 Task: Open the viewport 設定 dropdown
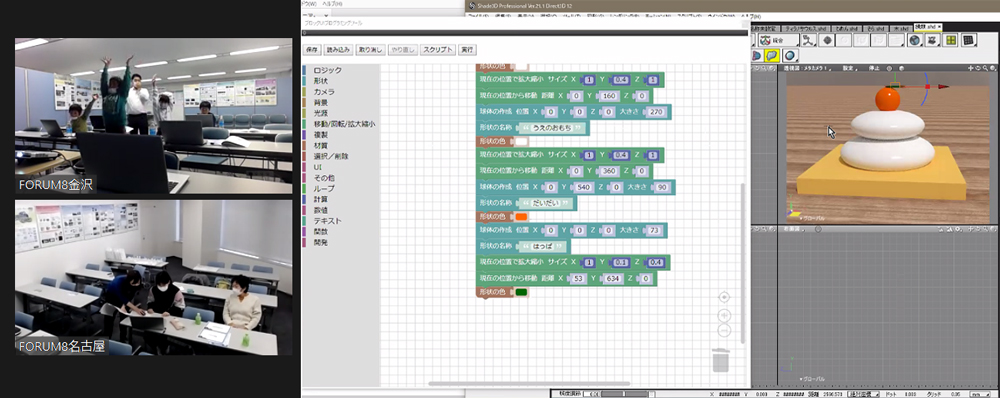(x=850, y=68)
